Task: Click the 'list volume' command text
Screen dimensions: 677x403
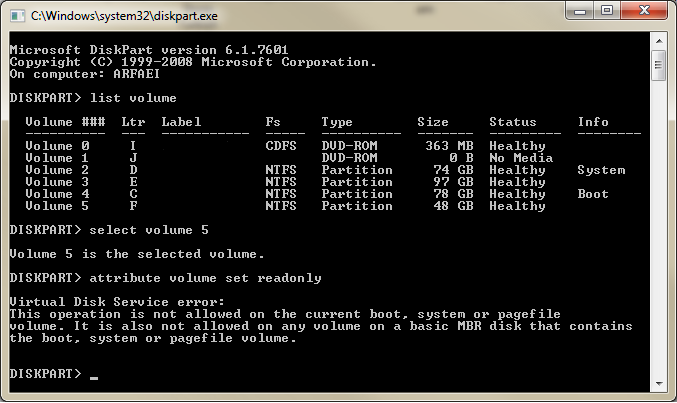Action: (x=133, y=98)
